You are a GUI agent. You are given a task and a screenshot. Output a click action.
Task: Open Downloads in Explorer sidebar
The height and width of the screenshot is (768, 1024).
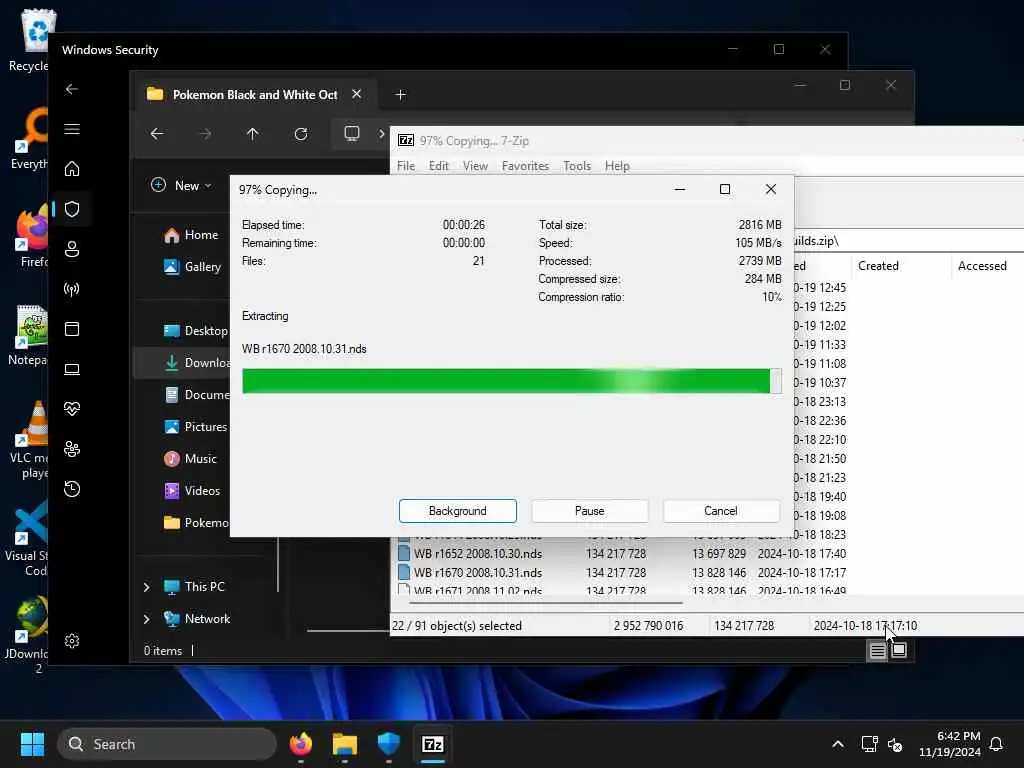183,363
